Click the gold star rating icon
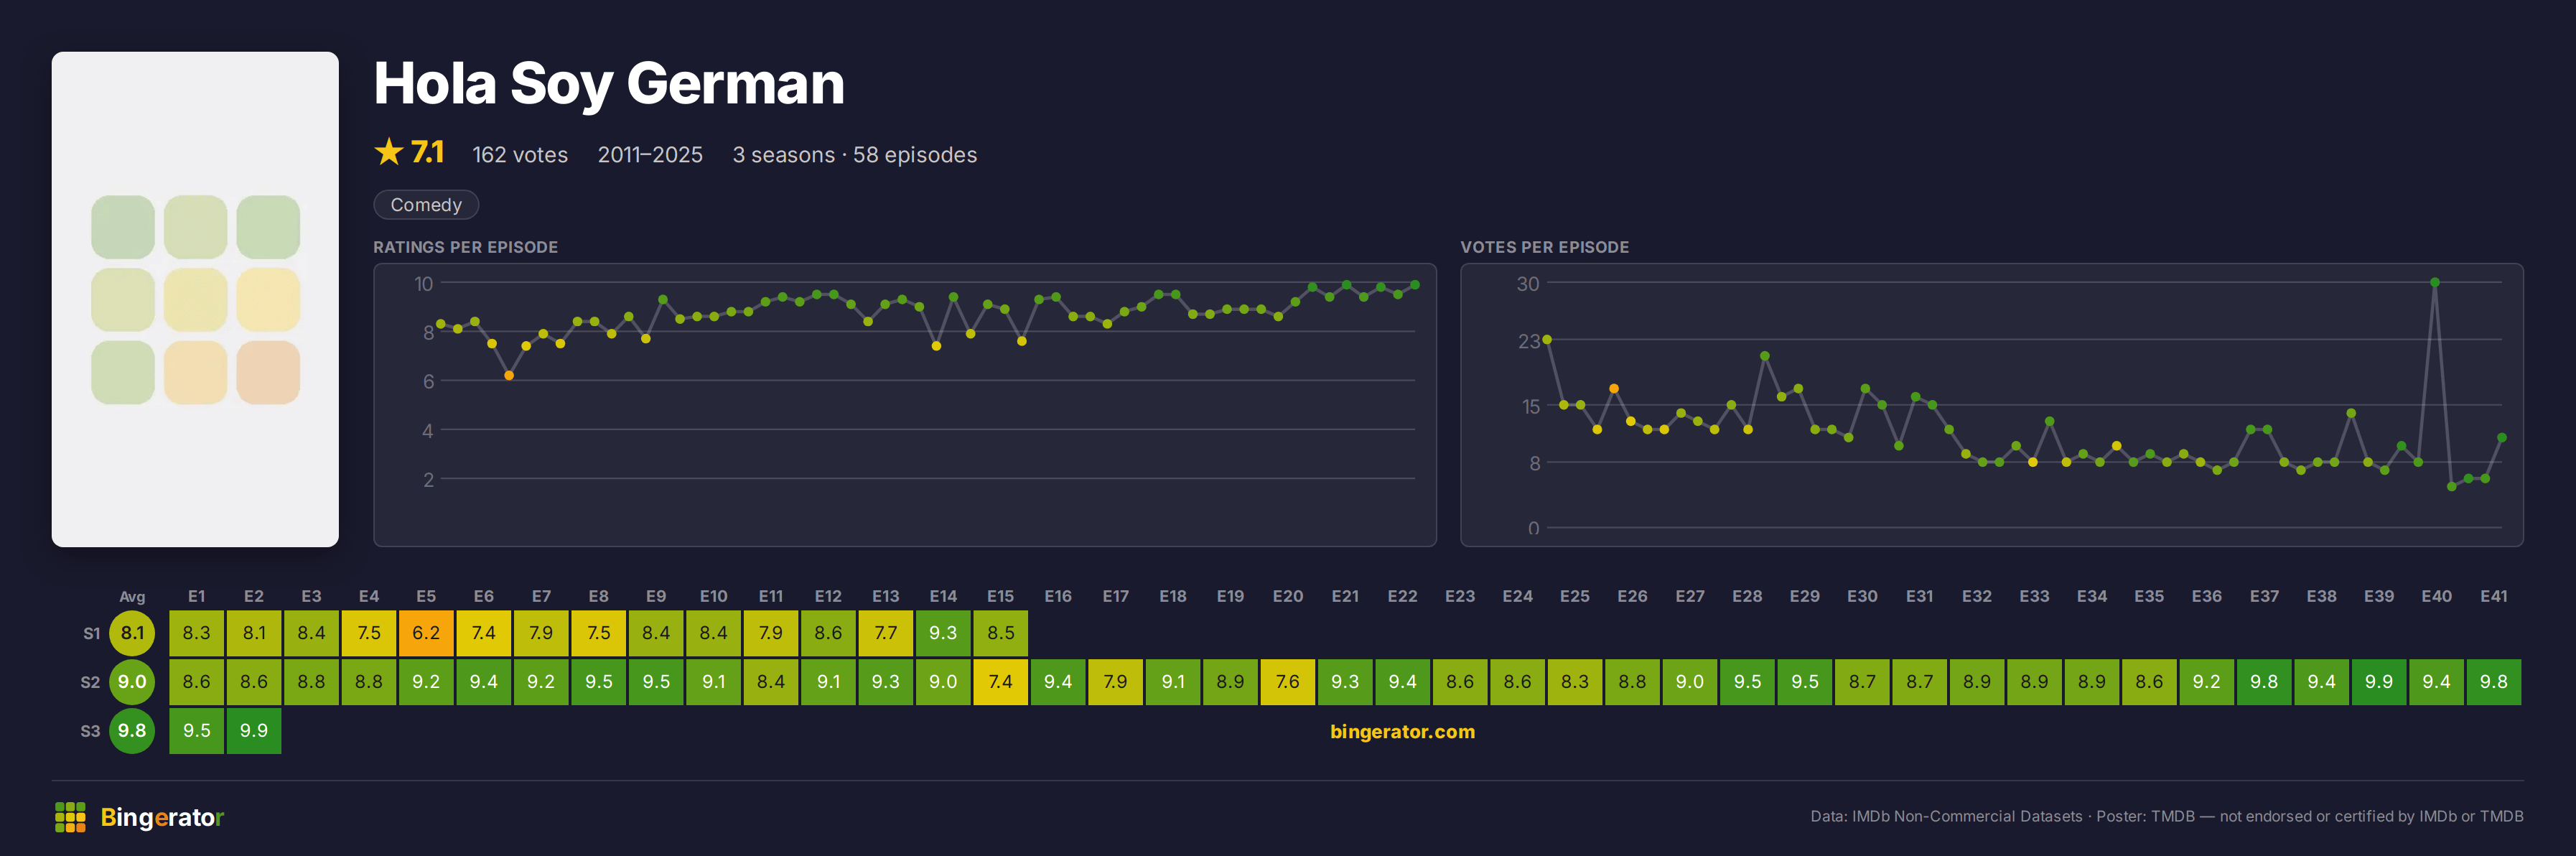2576x856 pixels. point(388,152)
